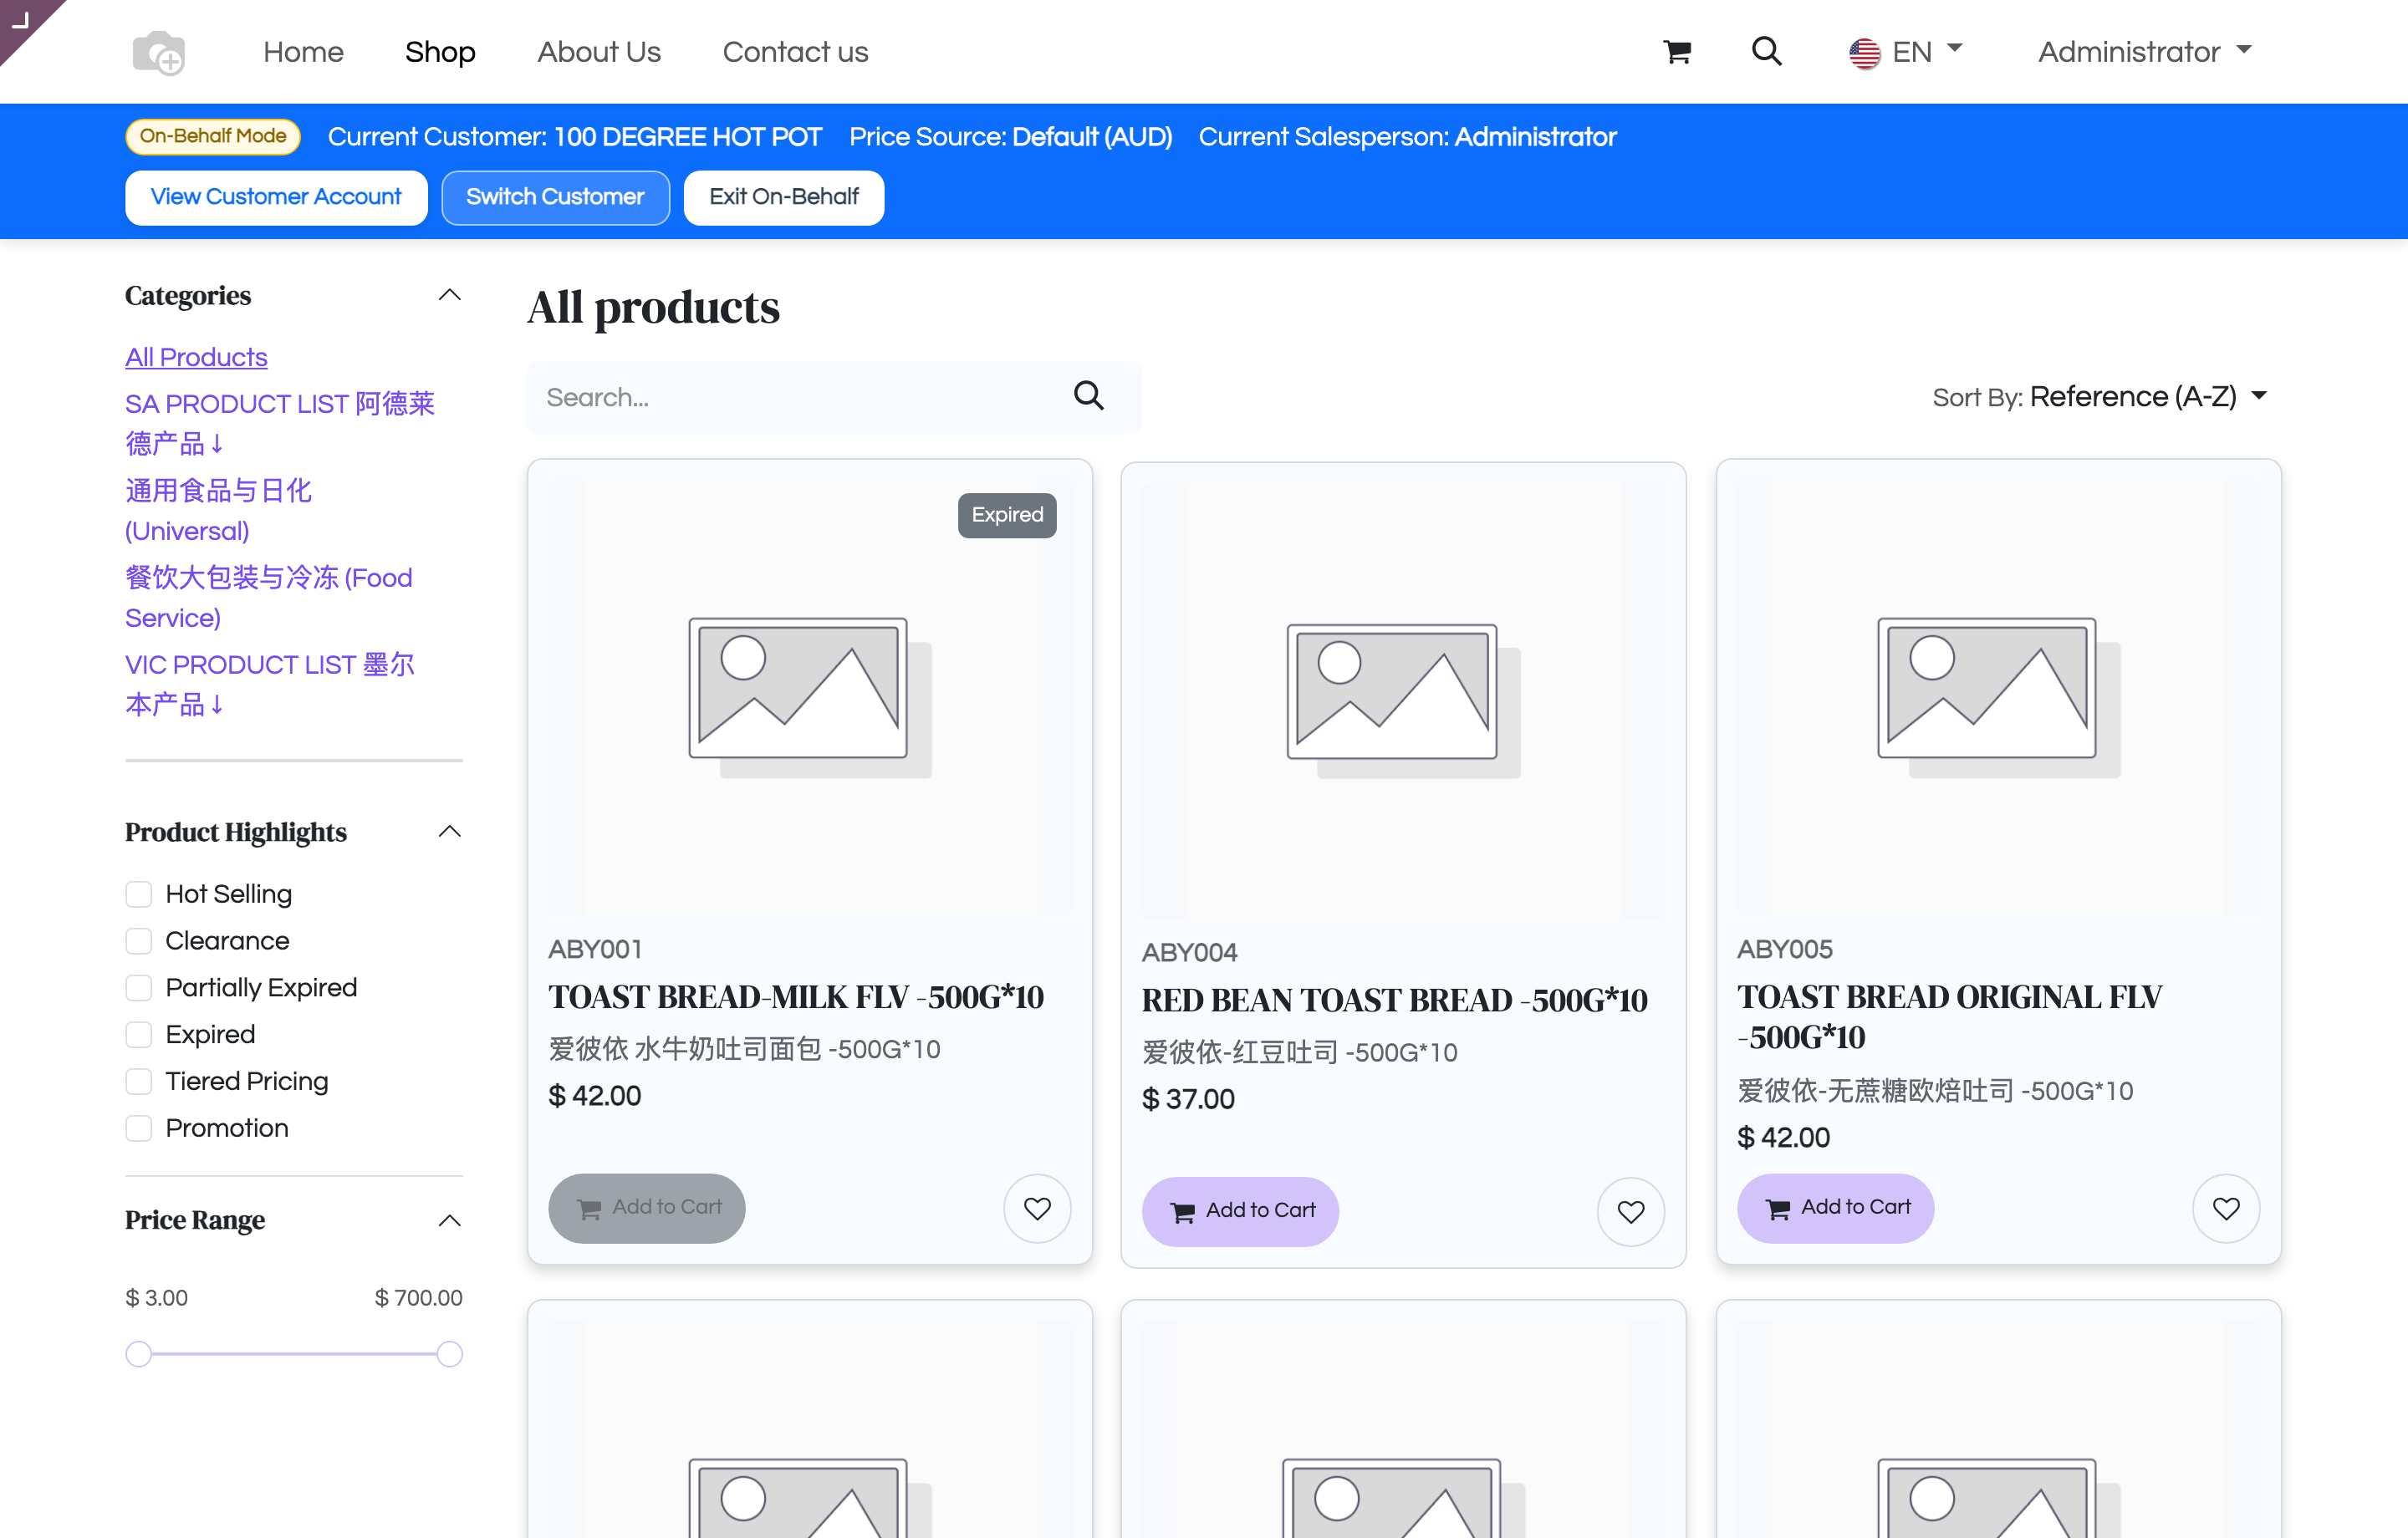Add ABY005 Toast Bread Original to cart

point(1836,1208)
